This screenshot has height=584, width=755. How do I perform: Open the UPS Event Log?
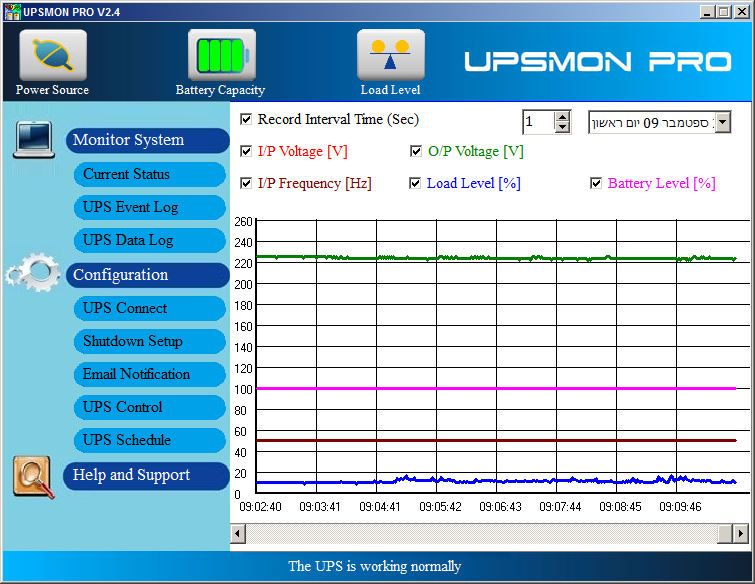coord(150,208)
